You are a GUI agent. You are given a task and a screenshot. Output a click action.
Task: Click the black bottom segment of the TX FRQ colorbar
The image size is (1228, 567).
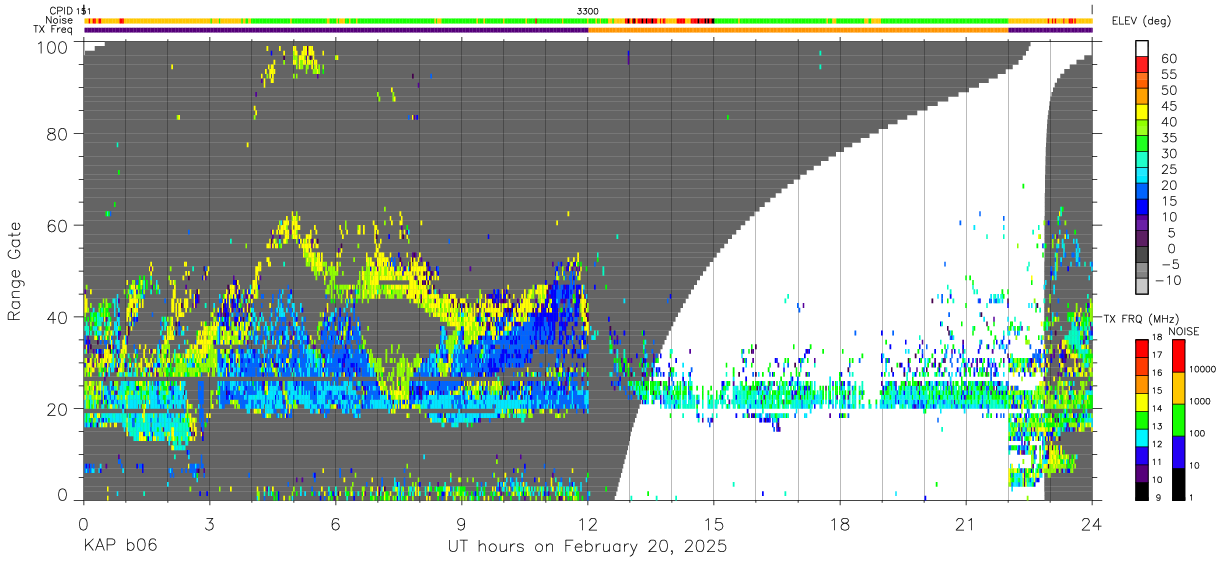click(x=1141, y=492)
